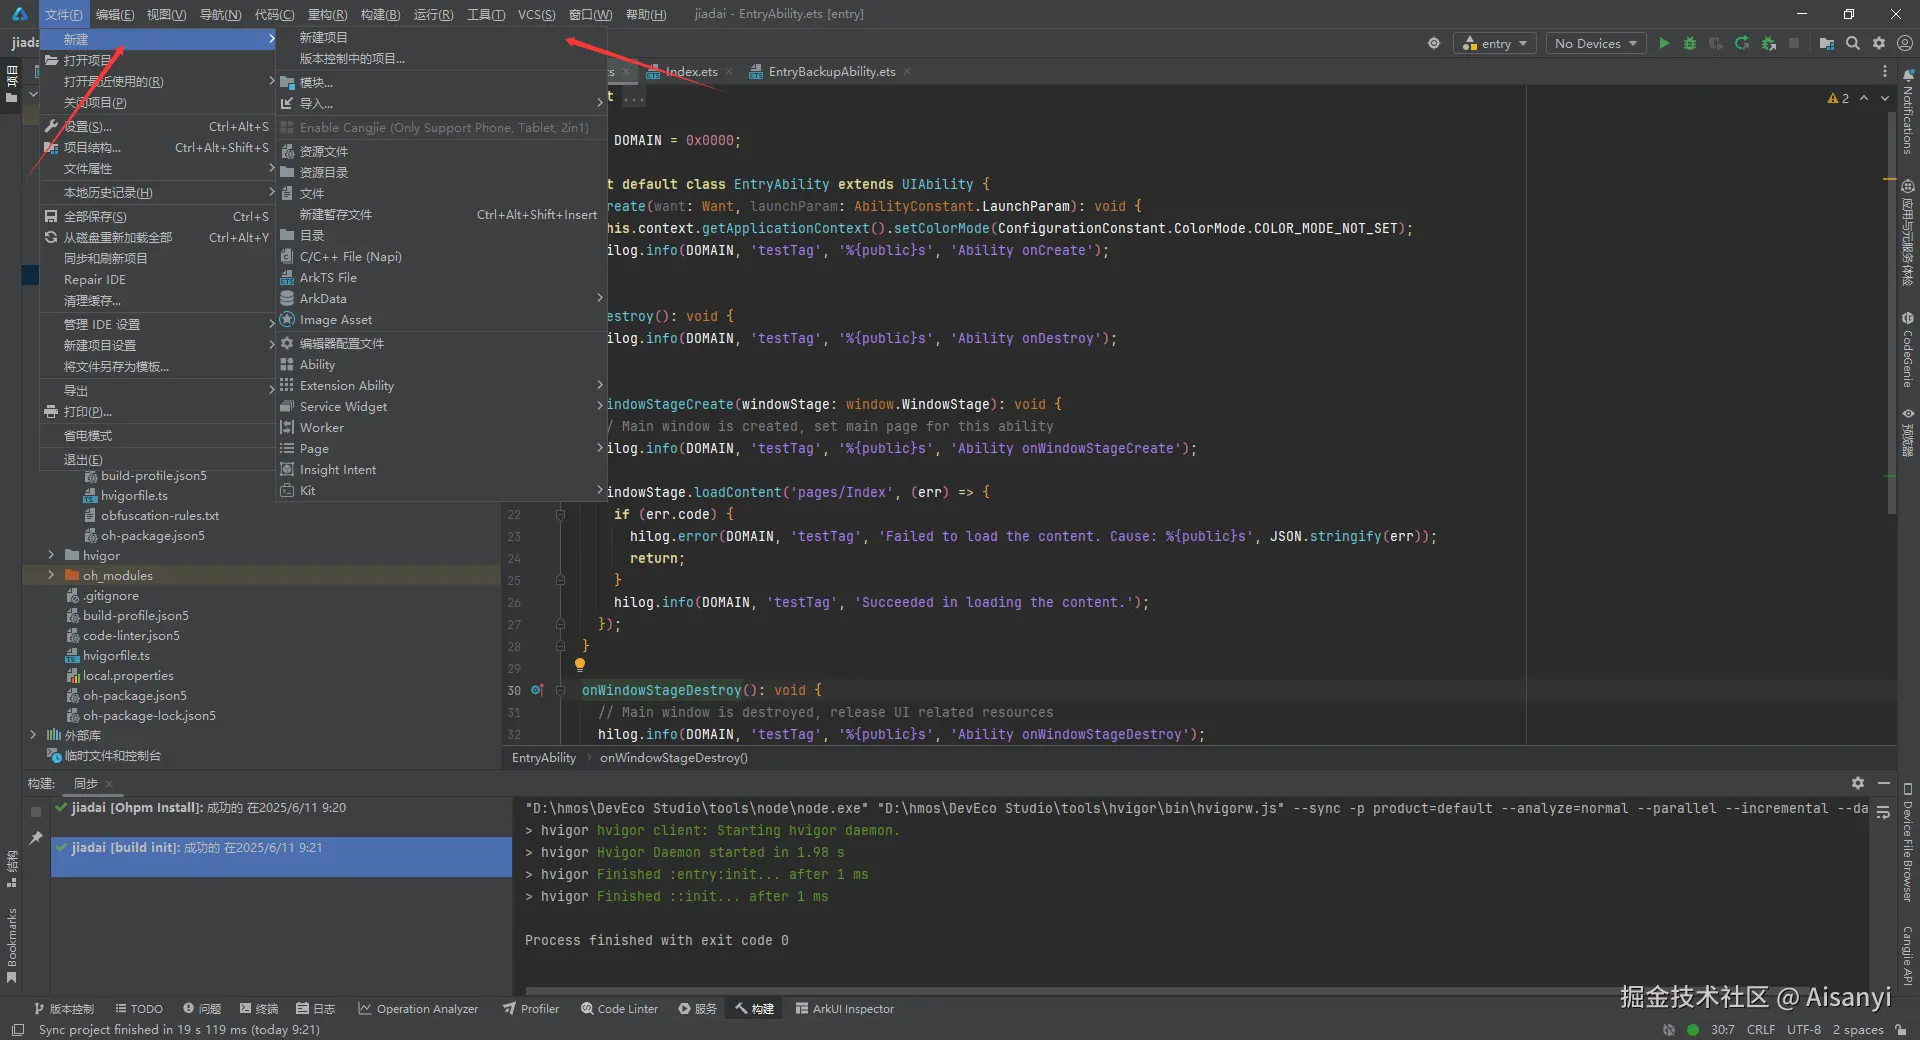This screenshot has width=1920, height=1040.
Task: Expand the oh_modules folder node
Action: pyautogui.click(x=51, y=575)
